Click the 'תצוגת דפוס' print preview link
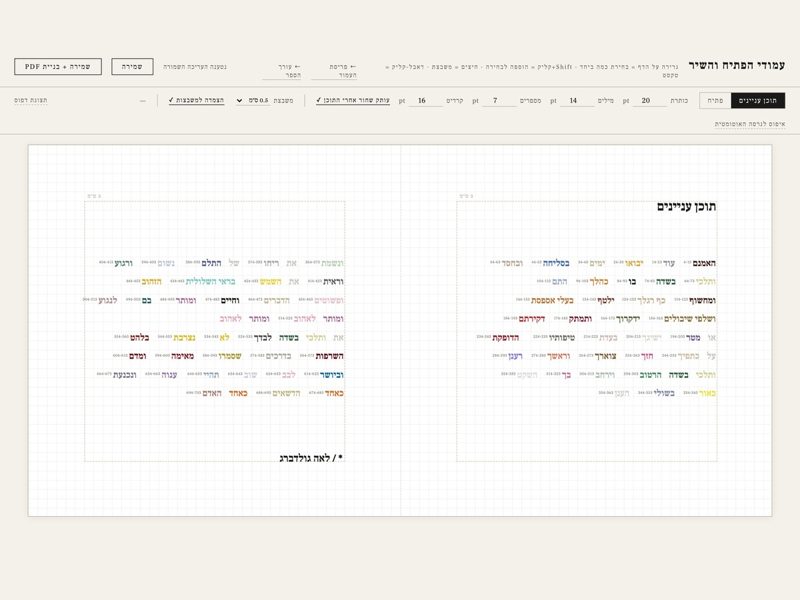Image resolution: width=800 pixels, height=600 pixels. (x=31, y=101)
